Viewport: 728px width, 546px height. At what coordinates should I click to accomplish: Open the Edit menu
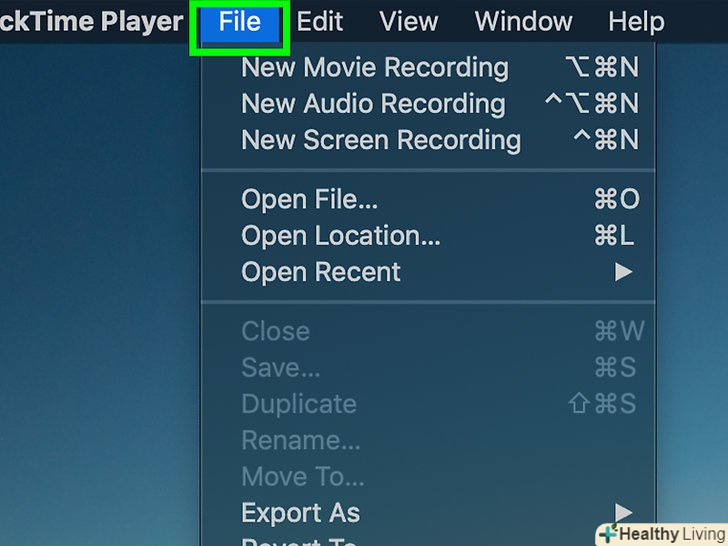(x=319, y=21)
